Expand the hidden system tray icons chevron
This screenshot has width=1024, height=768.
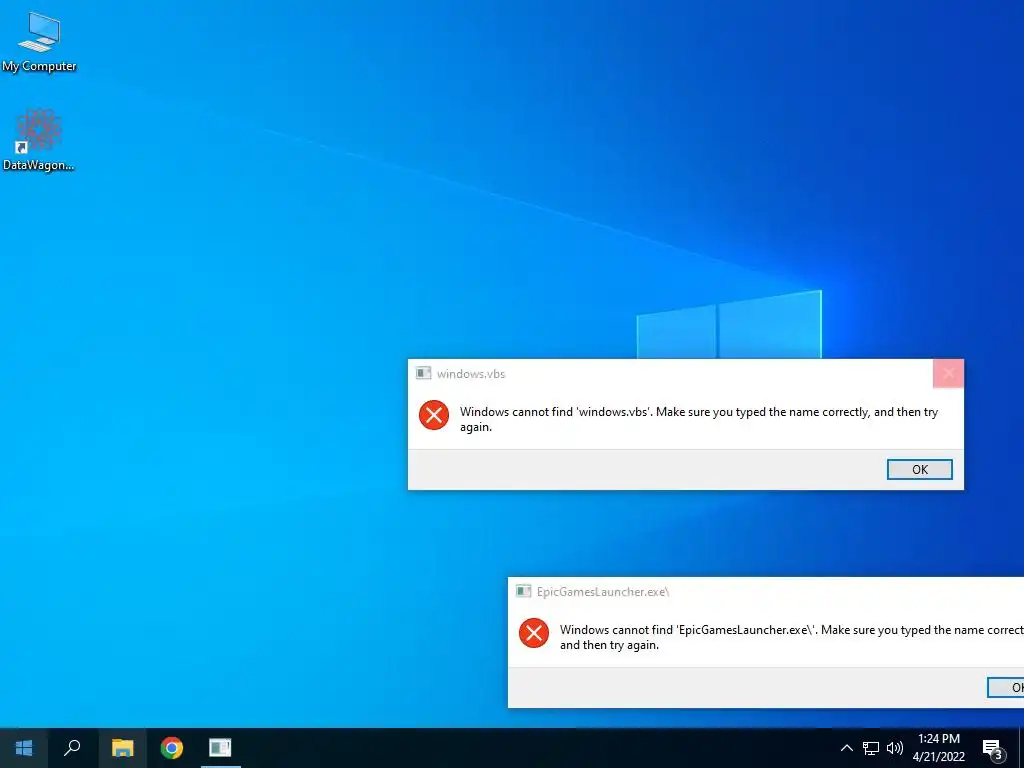(x=846, y=748)
